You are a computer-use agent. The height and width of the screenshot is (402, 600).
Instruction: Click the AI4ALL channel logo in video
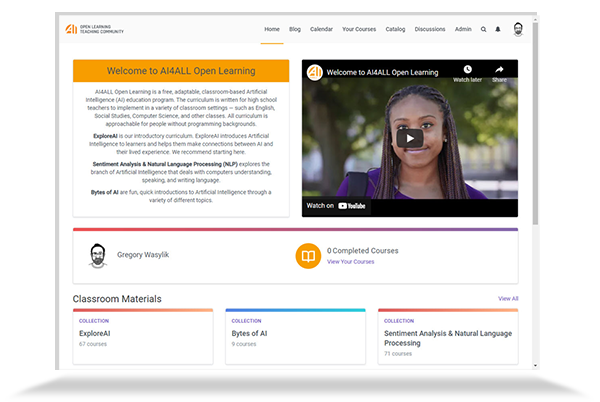[315, 72]
